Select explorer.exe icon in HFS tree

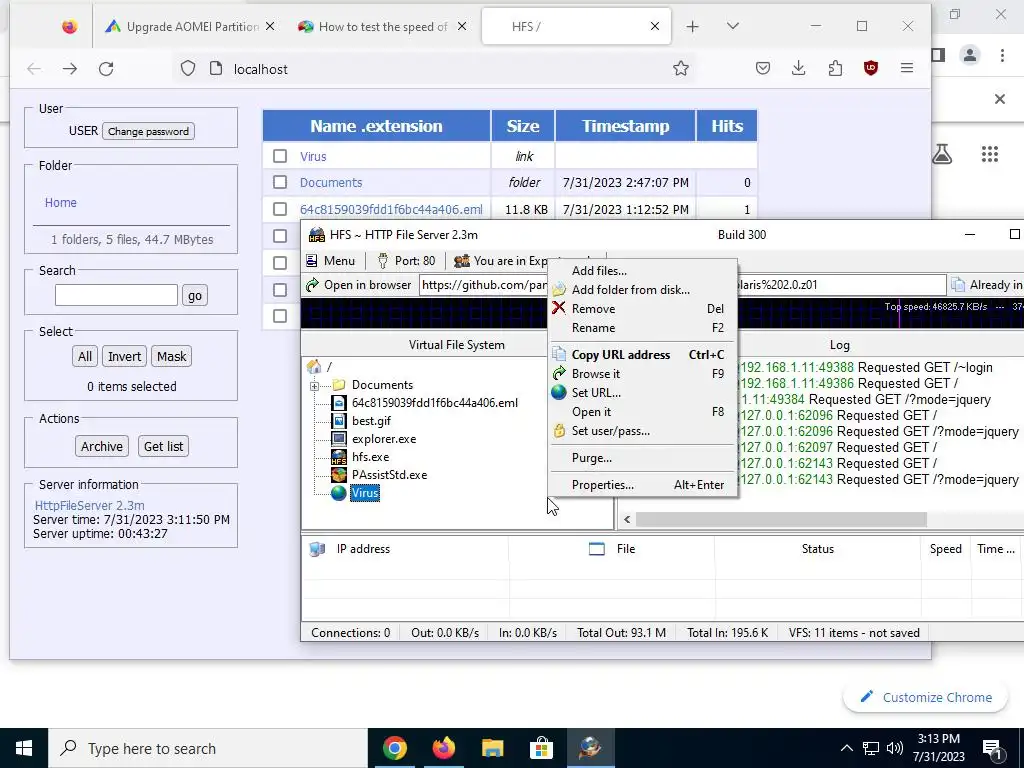point(338,439)
